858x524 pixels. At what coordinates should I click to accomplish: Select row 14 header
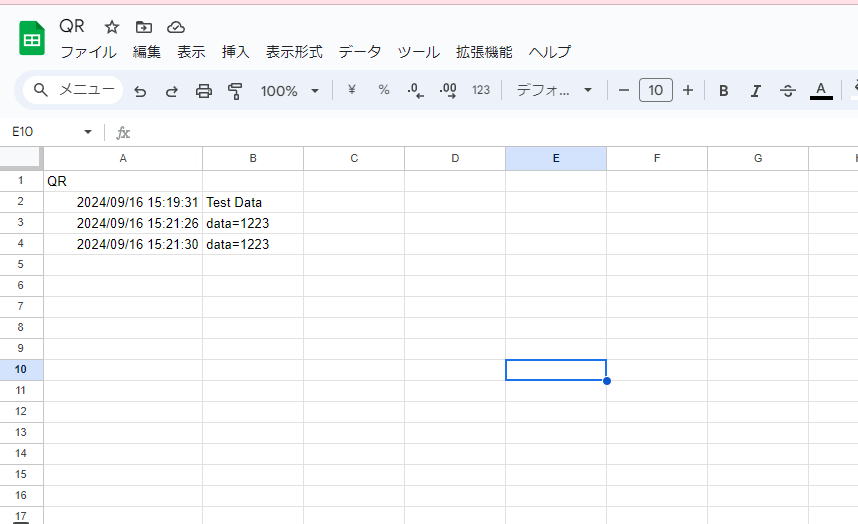(x=21, y=453)
